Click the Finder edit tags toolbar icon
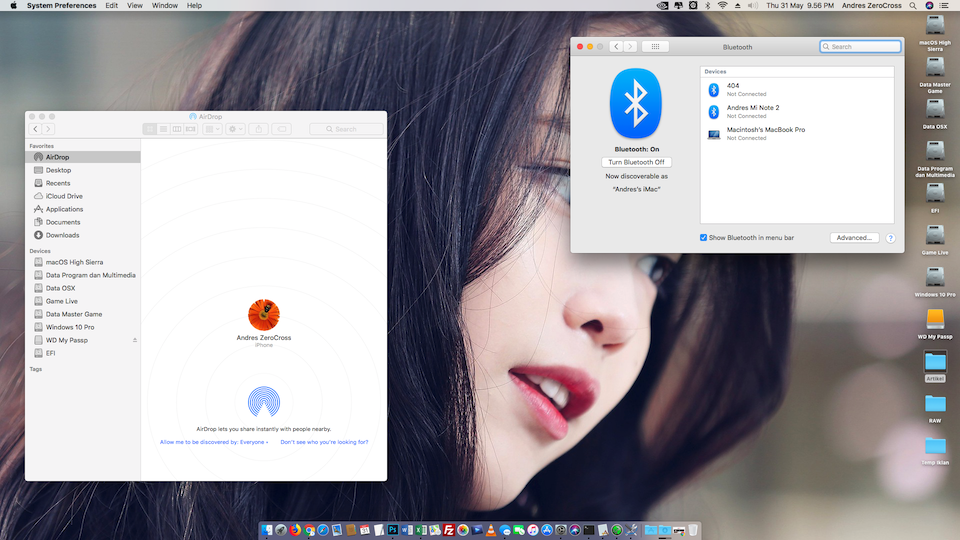Screen dimensions: 960x540 point(282,129)
